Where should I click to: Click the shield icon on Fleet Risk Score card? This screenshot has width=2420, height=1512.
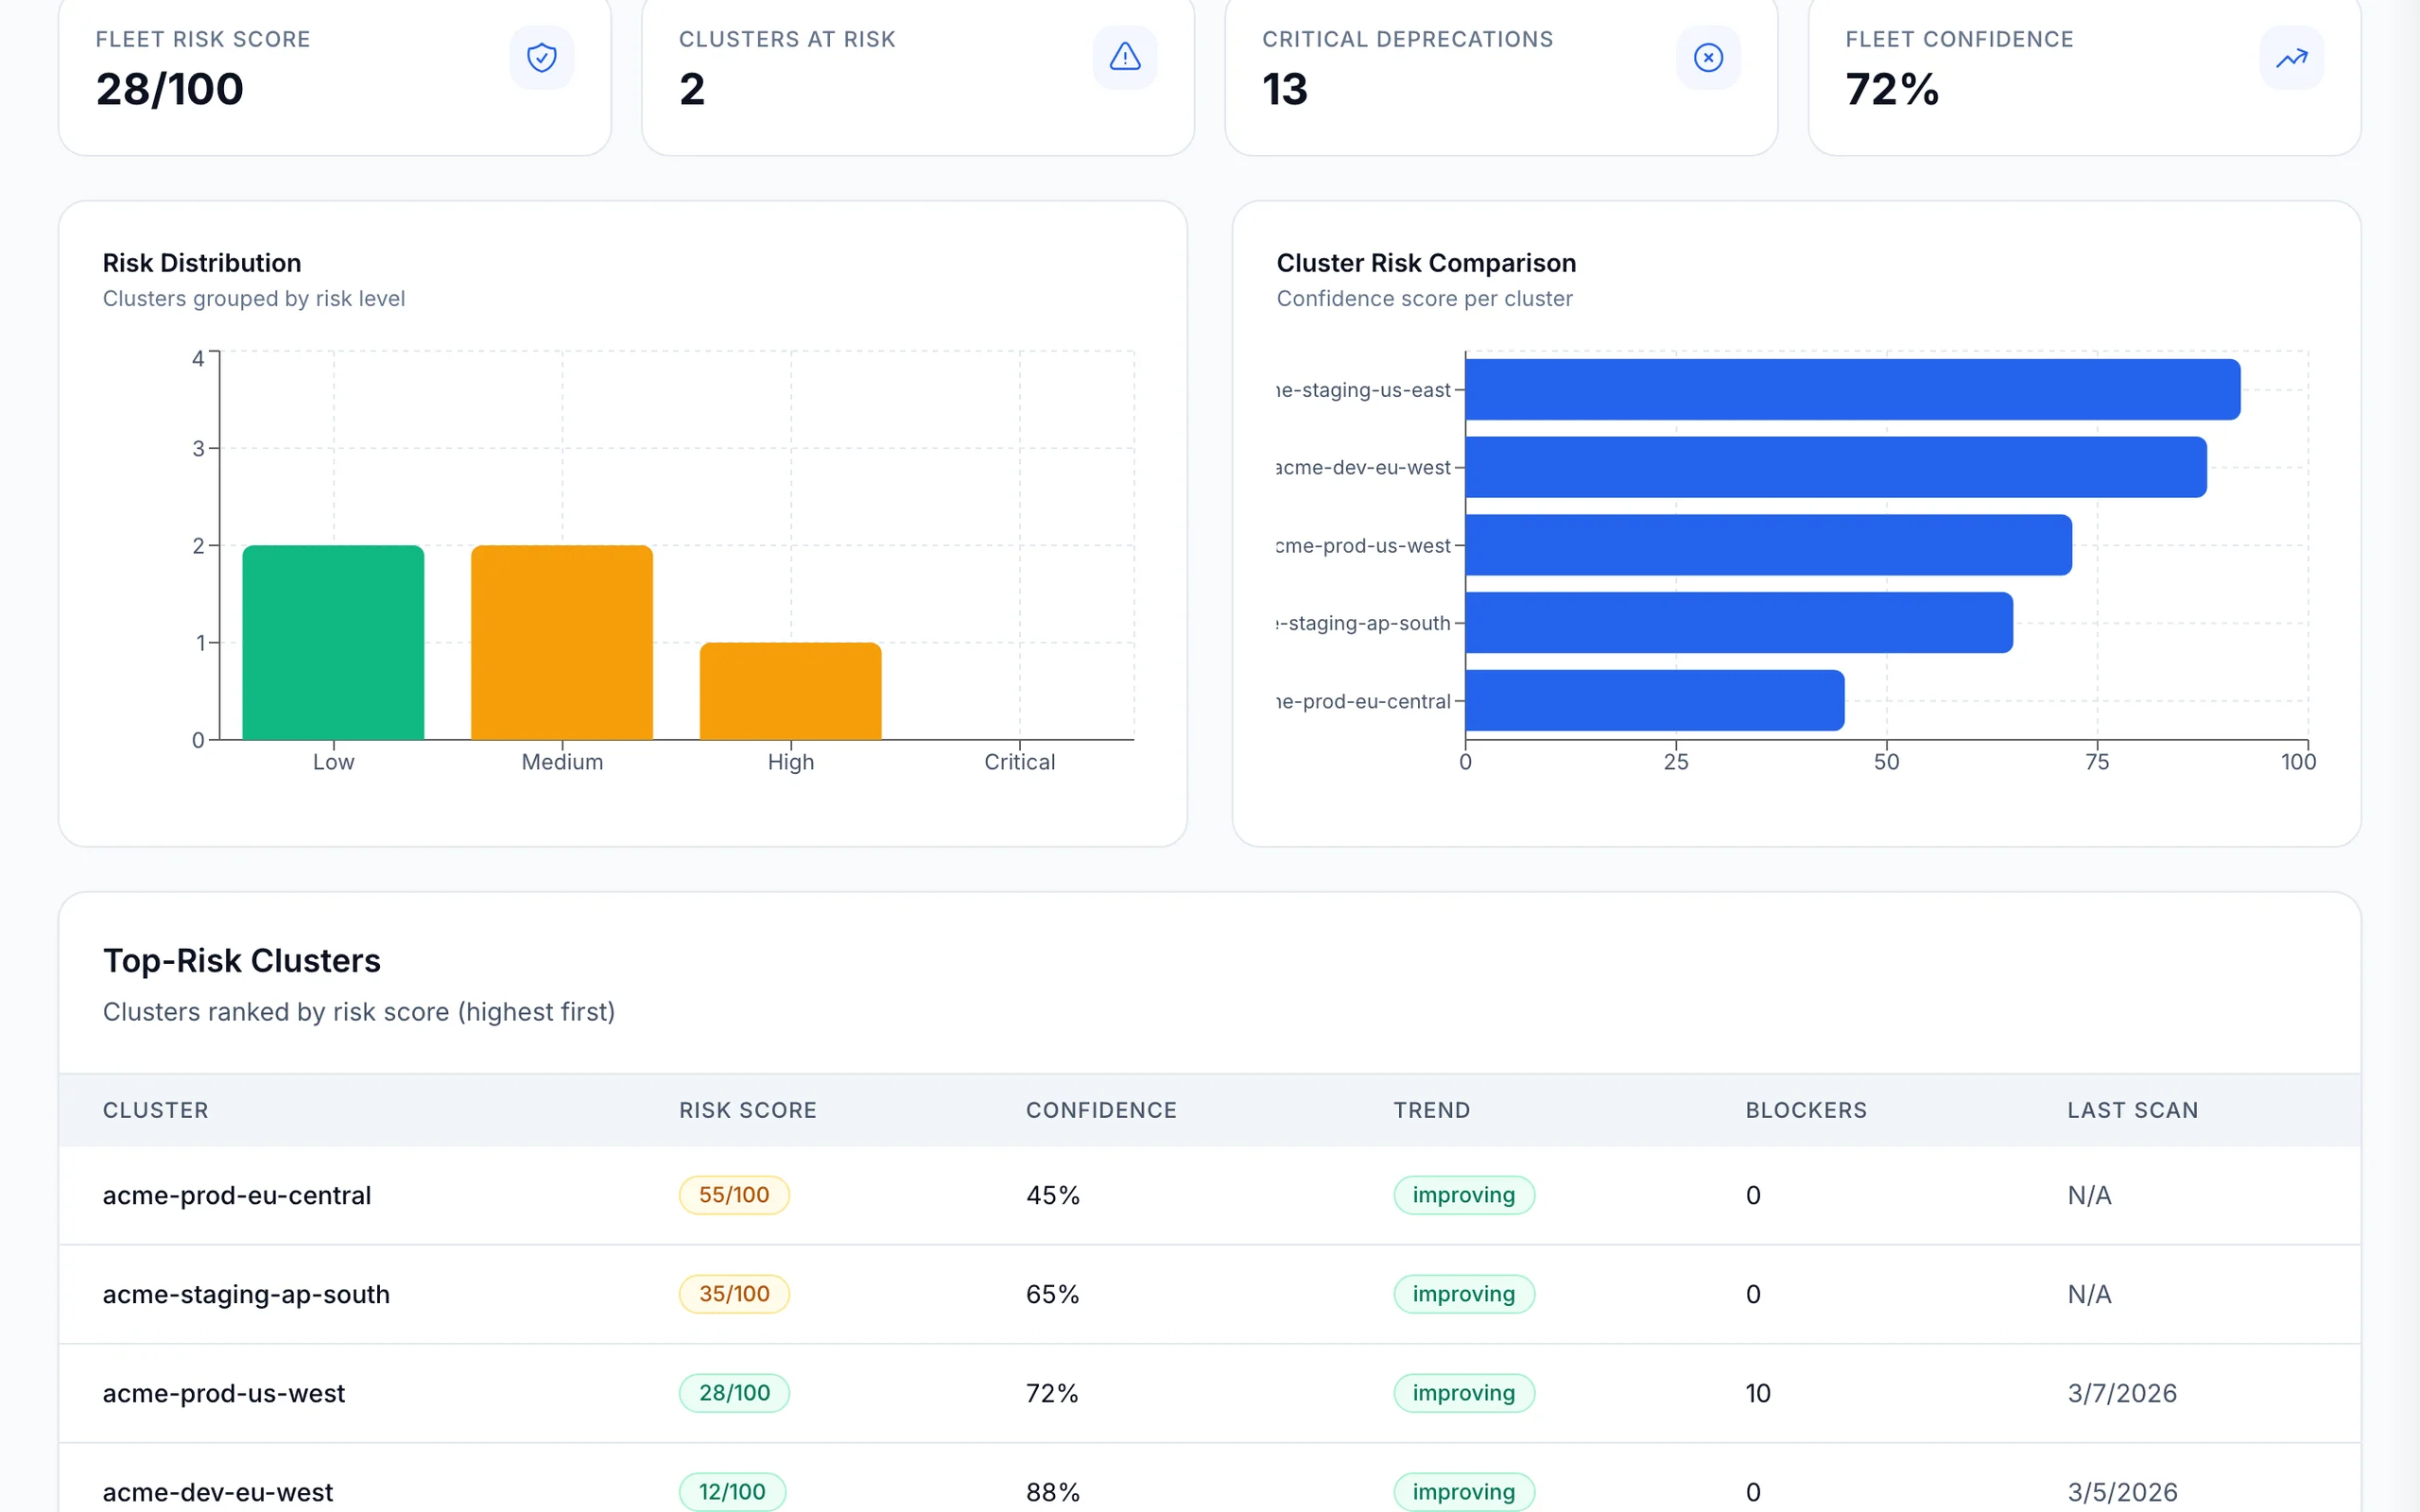coord(541,57)
